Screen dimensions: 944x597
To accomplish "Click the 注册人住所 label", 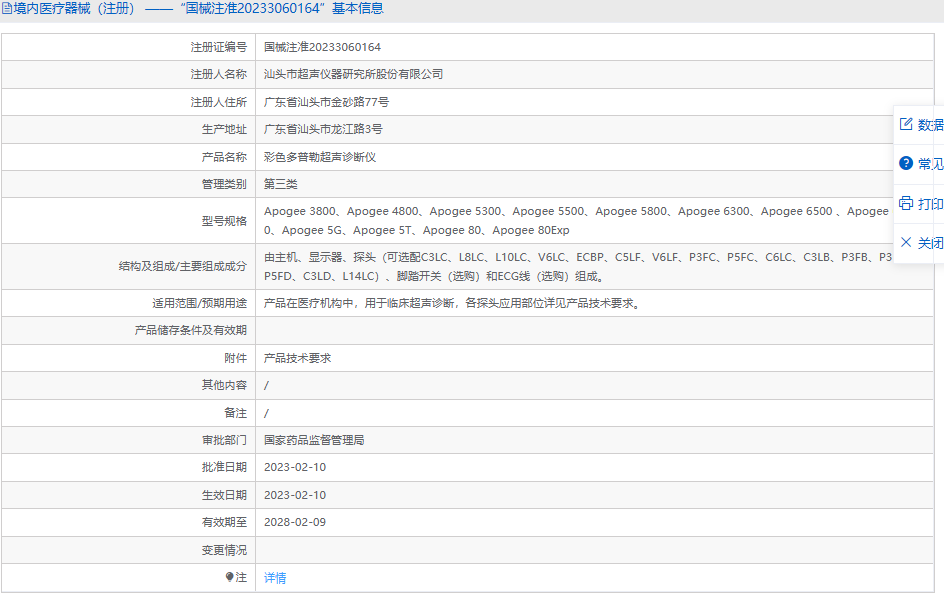I will 219,102.
